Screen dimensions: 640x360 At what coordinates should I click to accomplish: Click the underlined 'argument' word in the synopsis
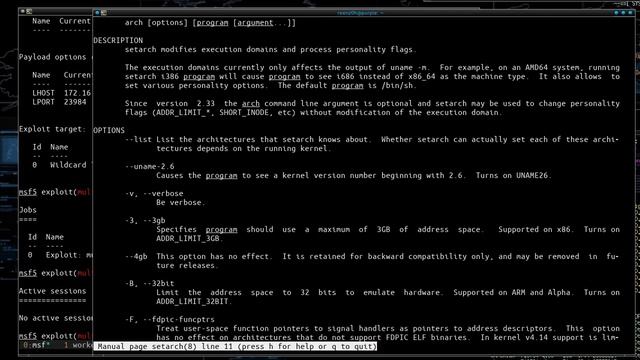click(x=255, y=23)
